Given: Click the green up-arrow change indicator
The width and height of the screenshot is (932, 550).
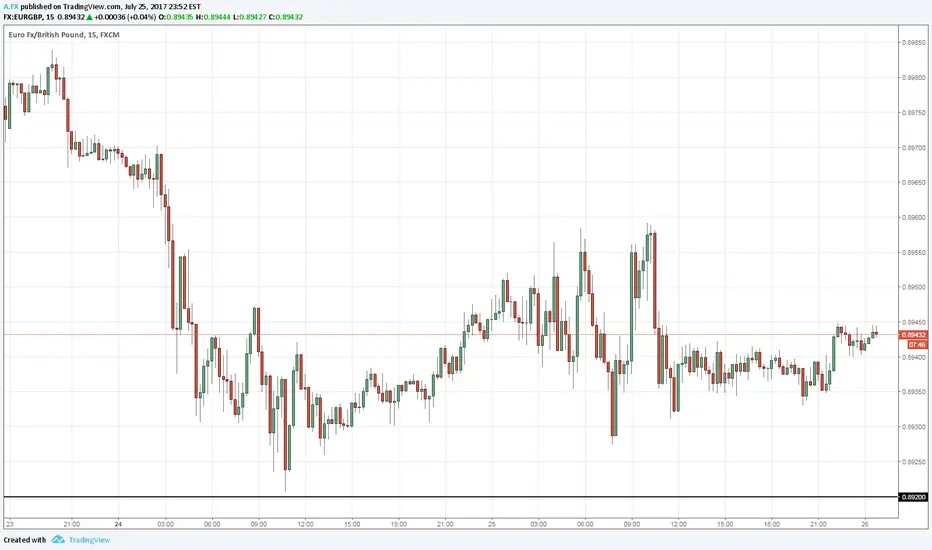Looking at the screenshot, I should pos(89,17).
